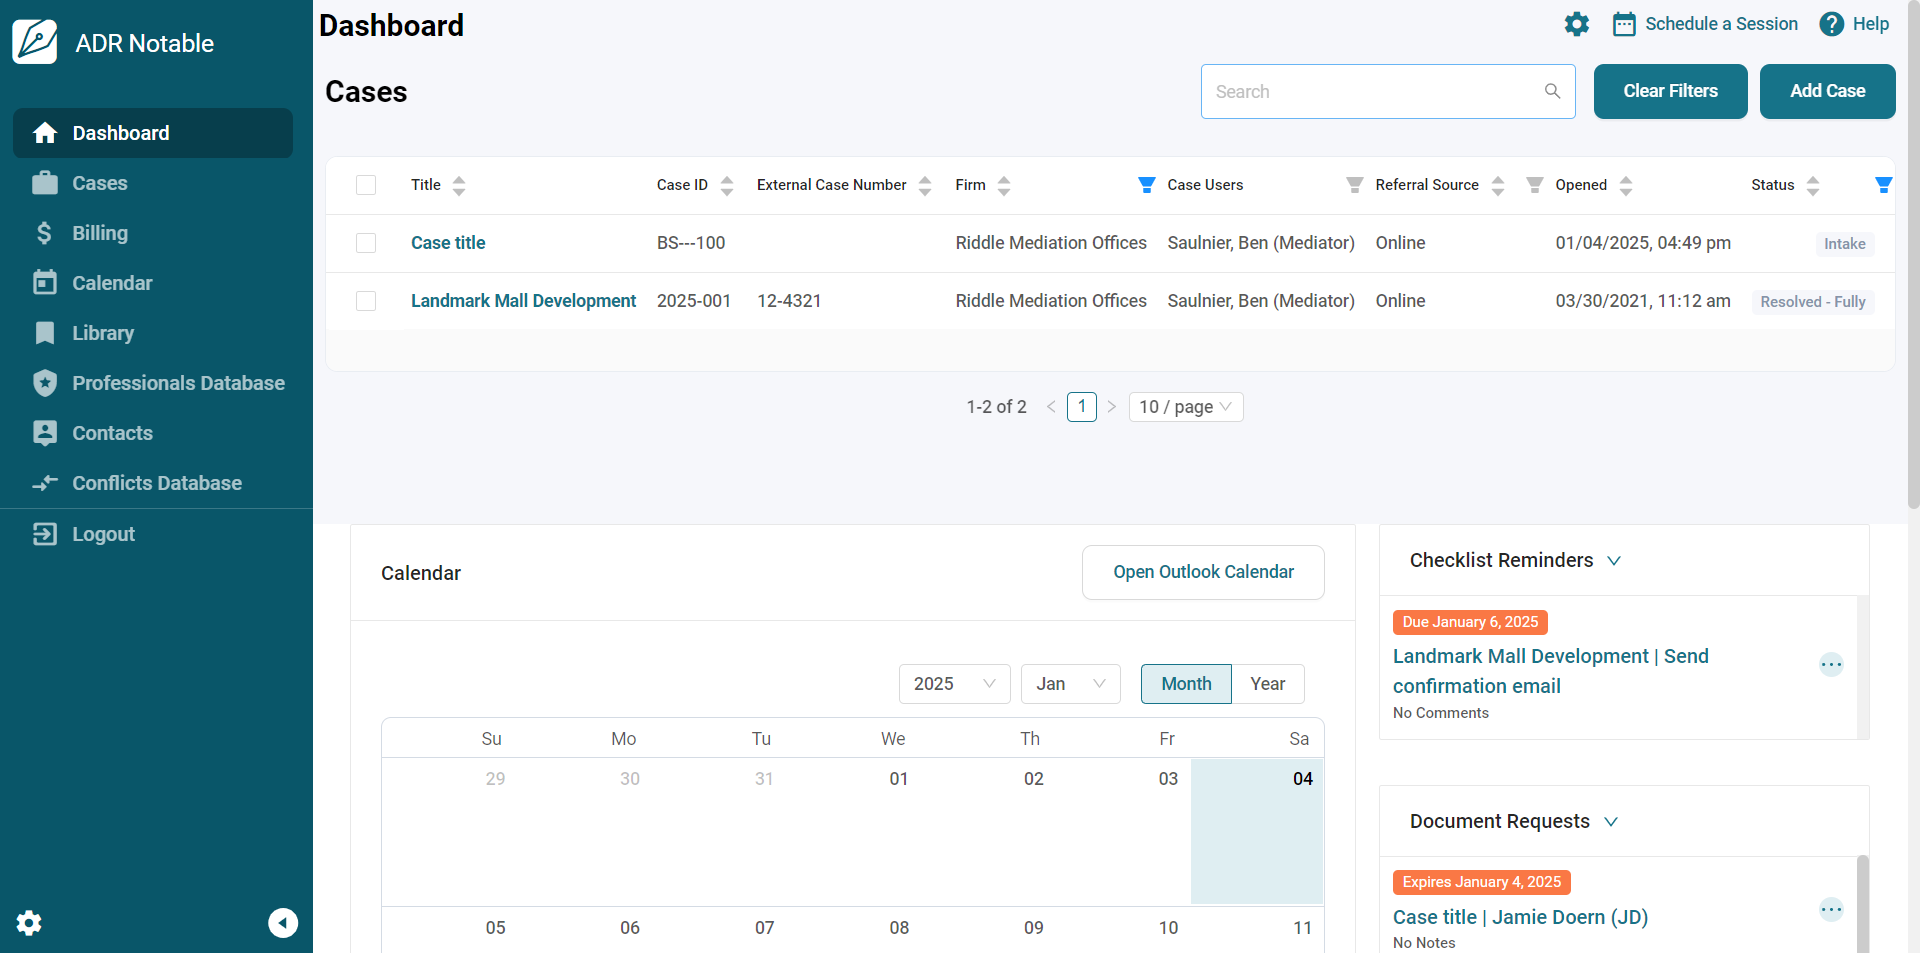The height and width of the screenshot is (953, 1920).
Task: Open Billing in the sidebar
Action: pos(100,233)
